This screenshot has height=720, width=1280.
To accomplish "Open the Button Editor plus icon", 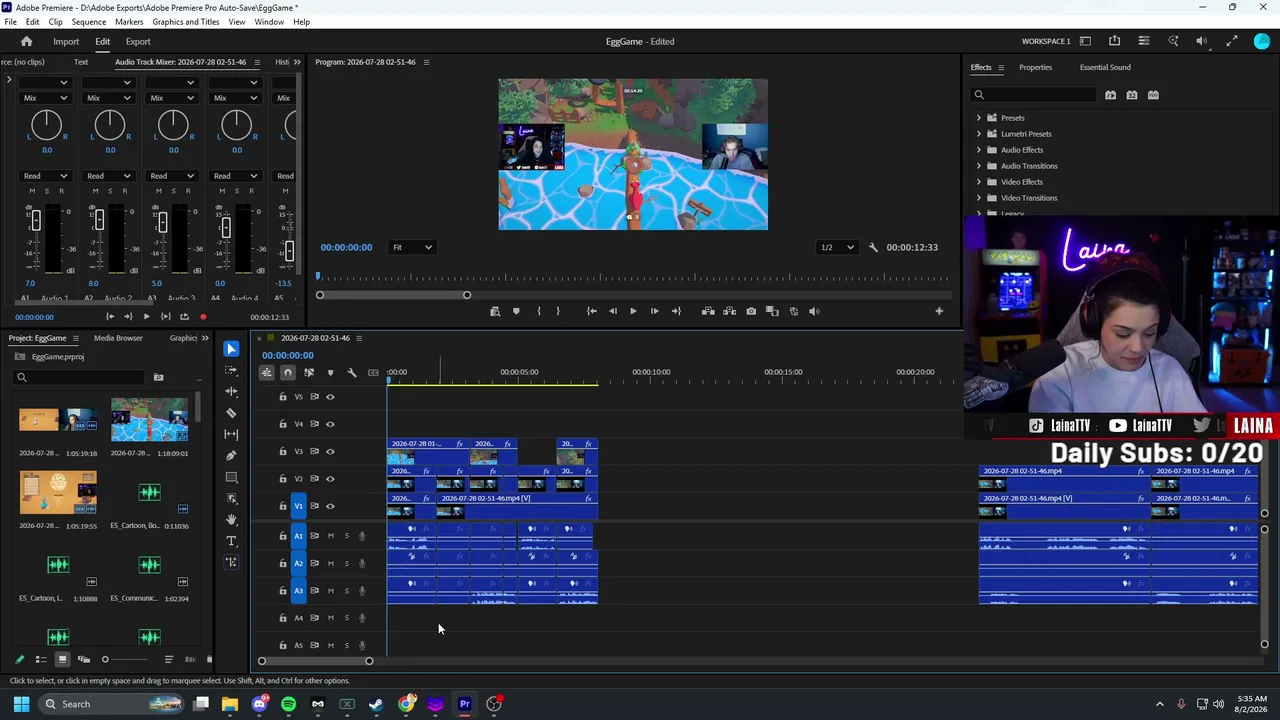I will (x=939, y=311).
